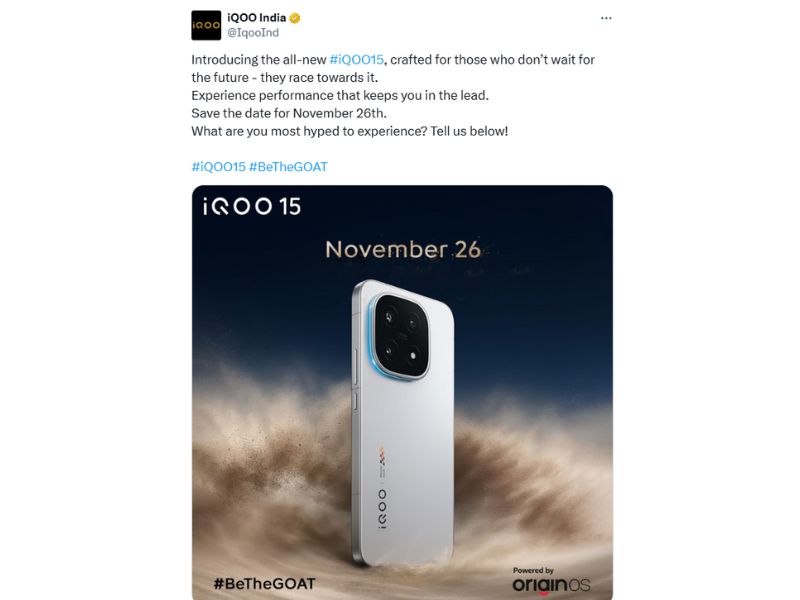800x600 pixels.
Task: Click the Powered by label on the poster
Action: point(533,570)
